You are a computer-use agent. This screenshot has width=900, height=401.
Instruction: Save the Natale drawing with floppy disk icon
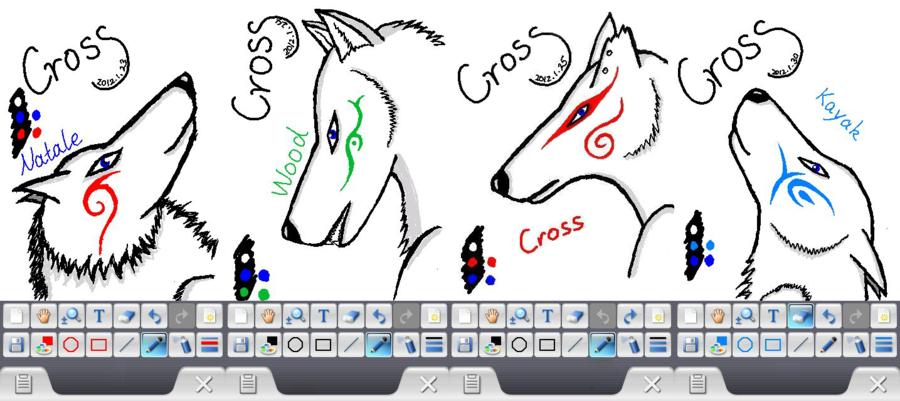click(16, 345)
